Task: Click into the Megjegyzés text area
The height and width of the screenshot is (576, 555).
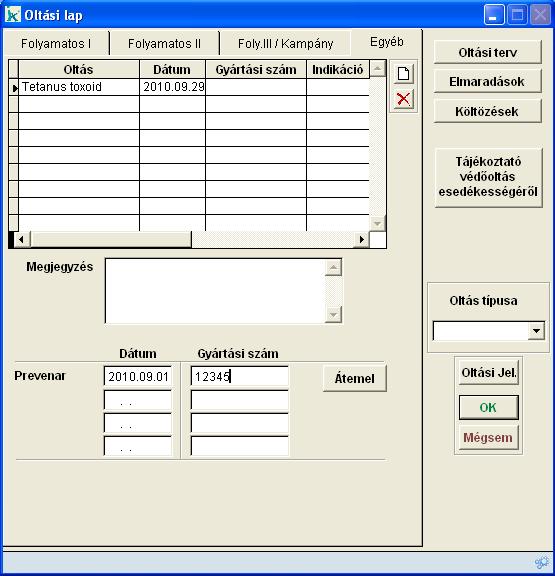Action: coord(215,291)
